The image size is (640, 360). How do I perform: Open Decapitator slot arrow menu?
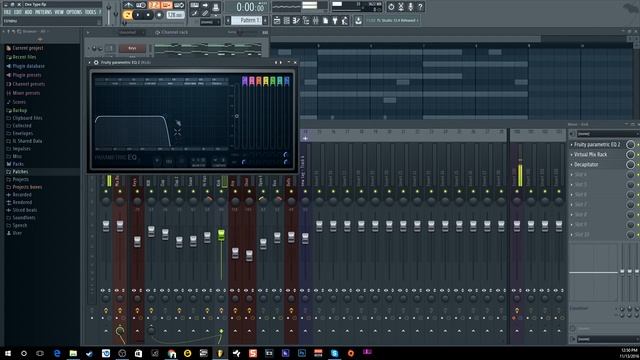571,164
